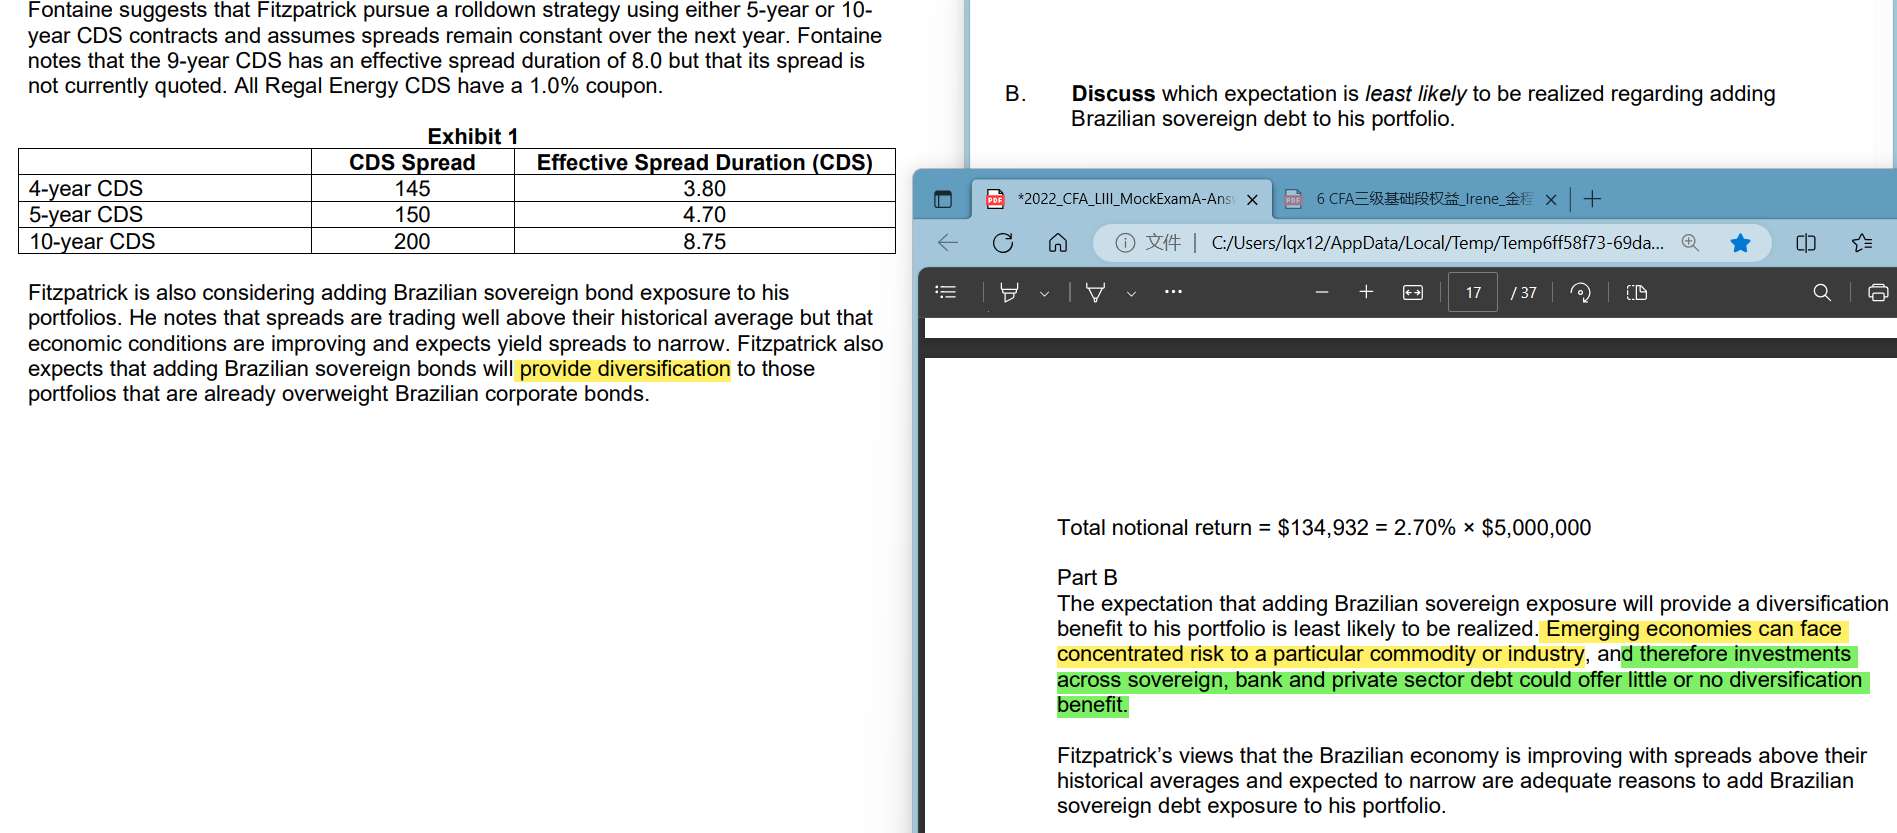The width and height of the screenshot is (1897, 833).
Task: Toggle fit to width view
Action: coord(1412,292)
